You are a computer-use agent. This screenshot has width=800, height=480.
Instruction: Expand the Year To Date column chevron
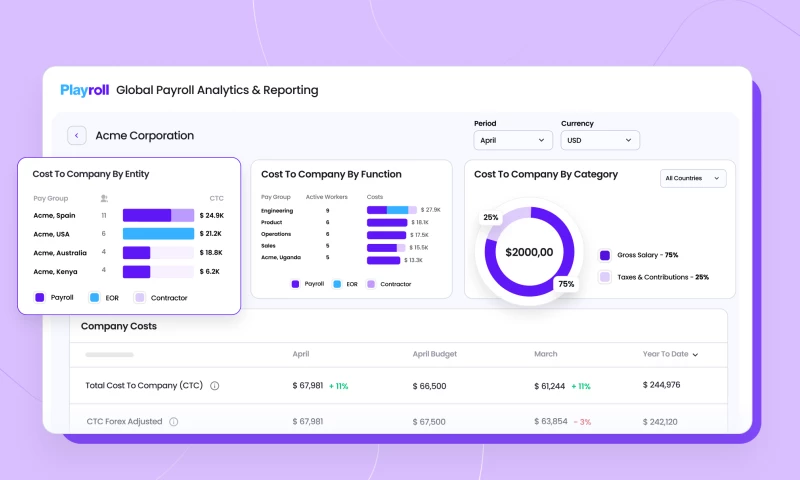point(696,355)
